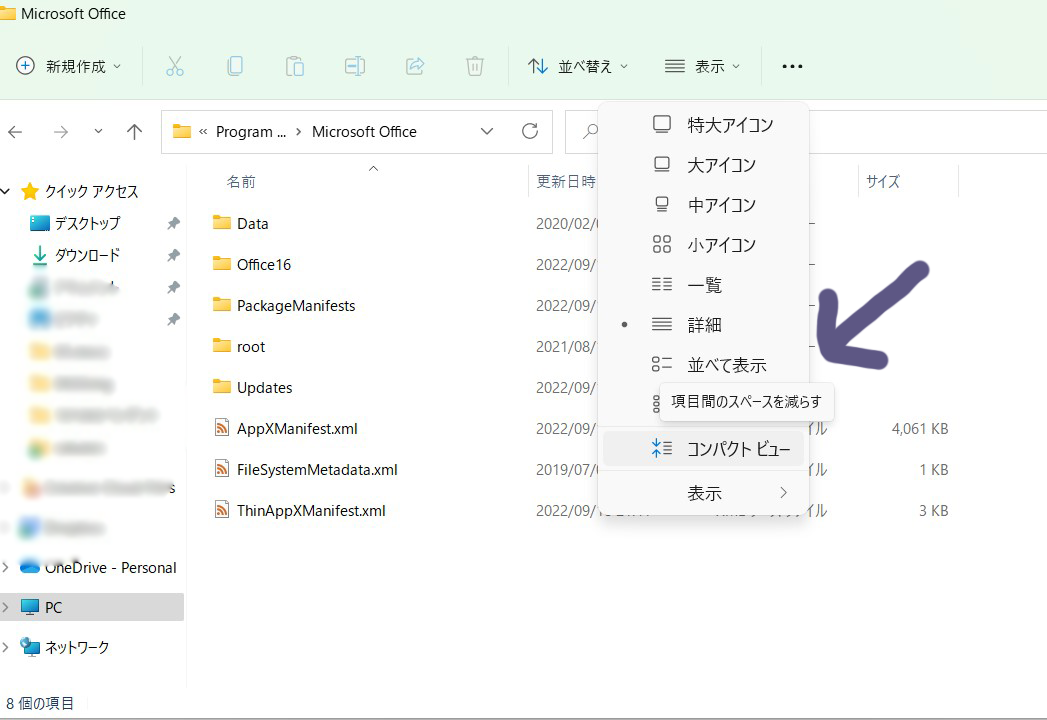This screenshot has height=720, width=1047.
Task: Select FileSystemMetadata.xml file name
Action: coord(317,470)
